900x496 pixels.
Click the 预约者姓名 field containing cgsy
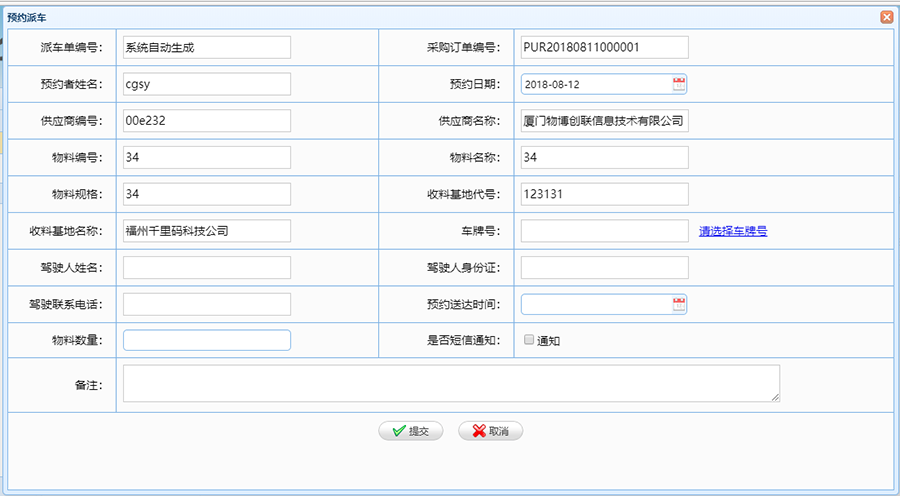click(207, 84)
